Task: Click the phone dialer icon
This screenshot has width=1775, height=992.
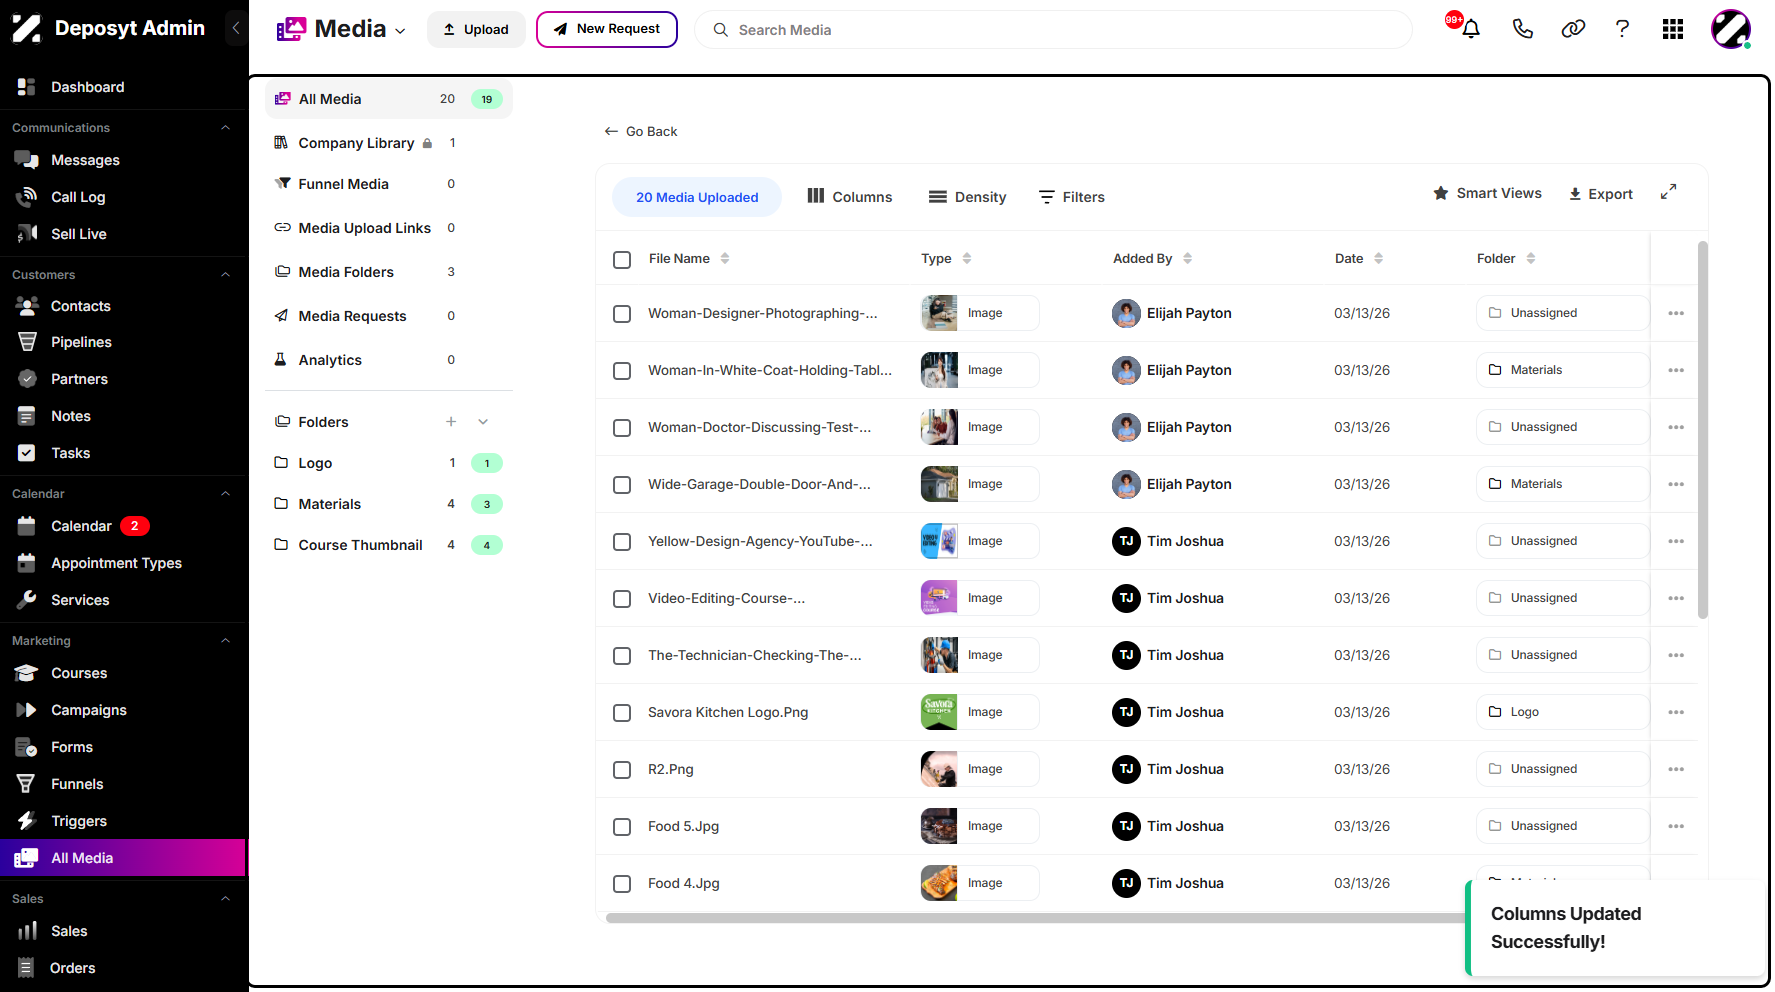Action: coord(1522,29)
